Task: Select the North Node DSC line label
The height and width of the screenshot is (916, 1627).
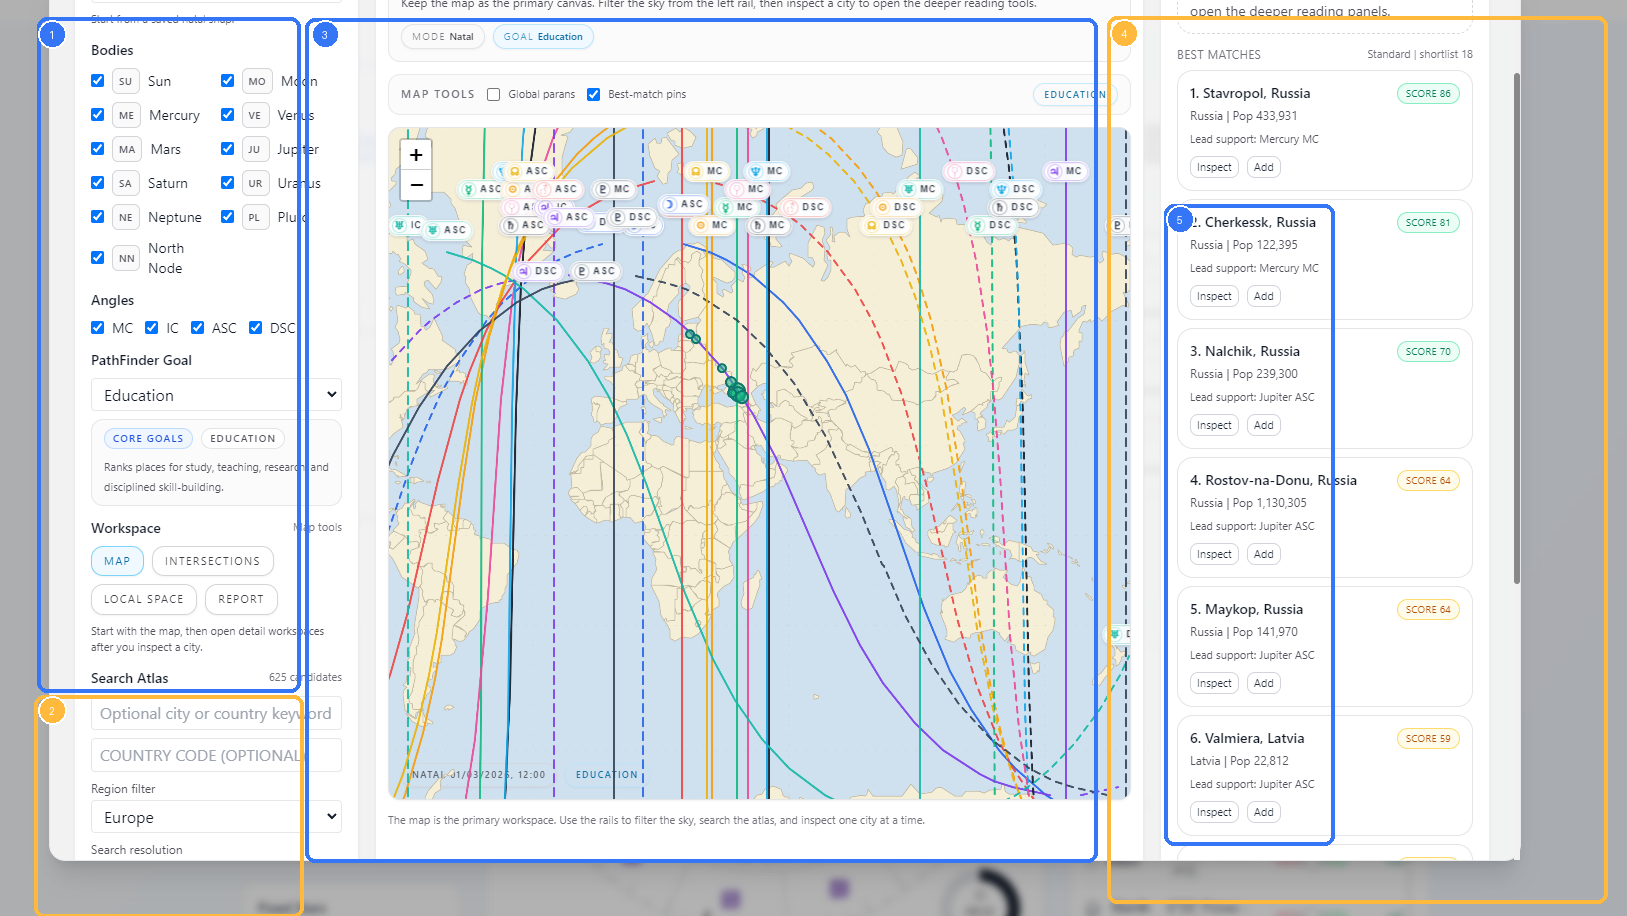Action: 885,225
